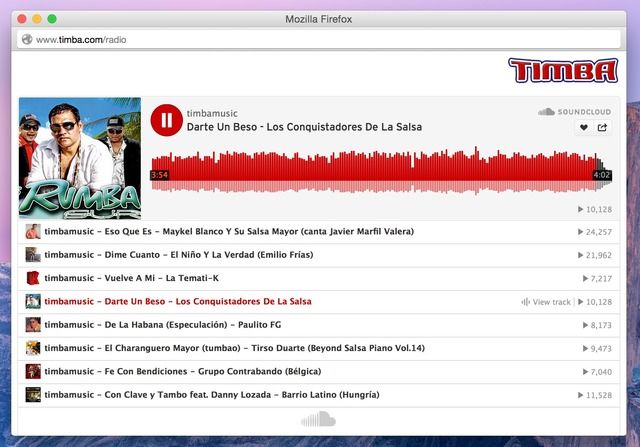640x447 pixels.
Task: Open the Darte Un Beso title in player
Action: [x=304, y=127]
